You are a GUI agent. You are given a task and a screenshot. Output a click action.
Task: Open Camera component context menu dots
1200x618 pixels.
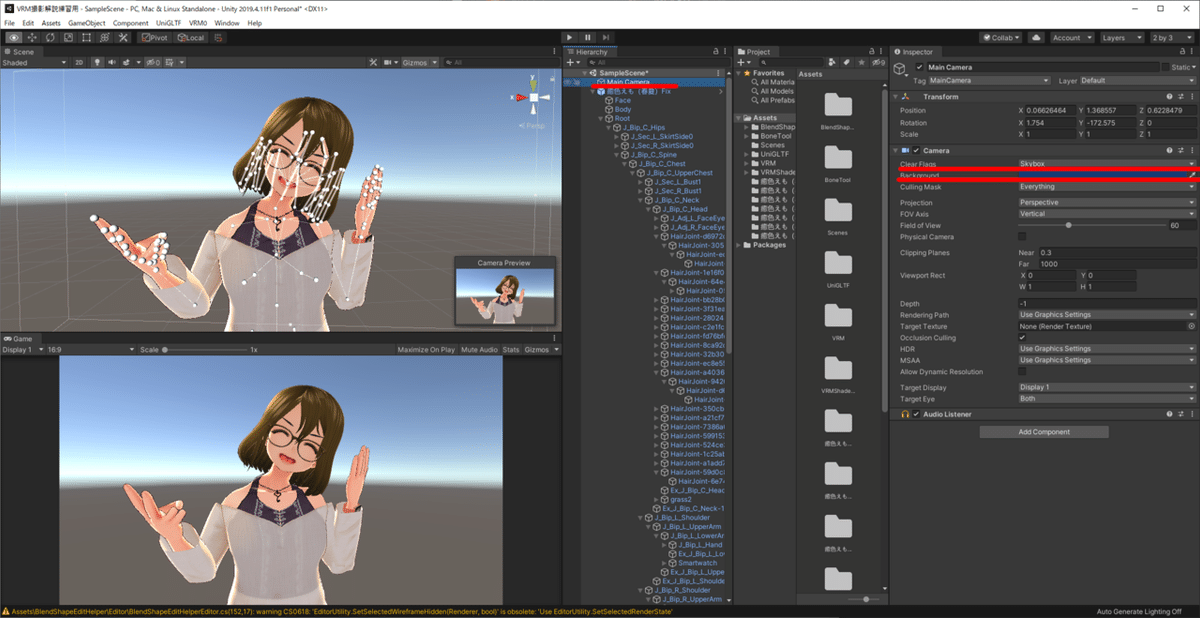[x=1191, y=150]
